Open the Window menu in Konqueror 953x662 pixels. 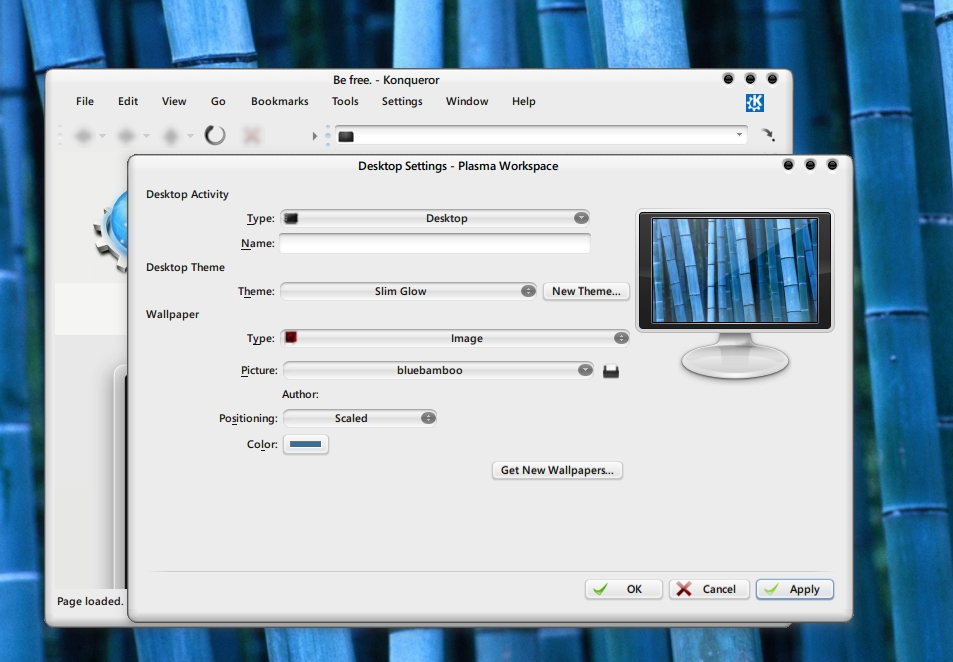tap(467, 102)
